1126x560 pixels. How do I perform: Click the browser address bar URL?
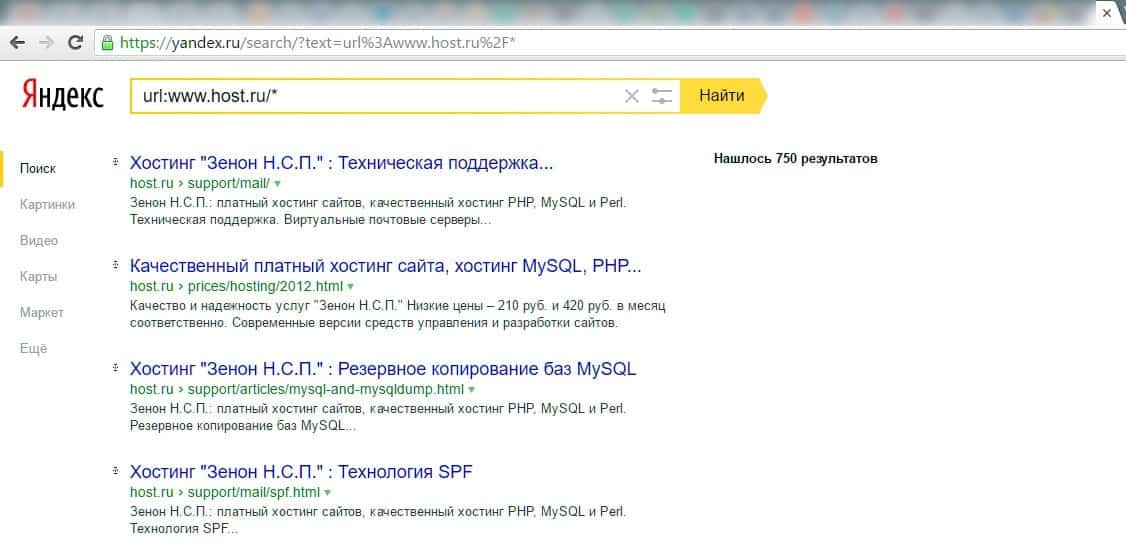[x=317, y=43]
